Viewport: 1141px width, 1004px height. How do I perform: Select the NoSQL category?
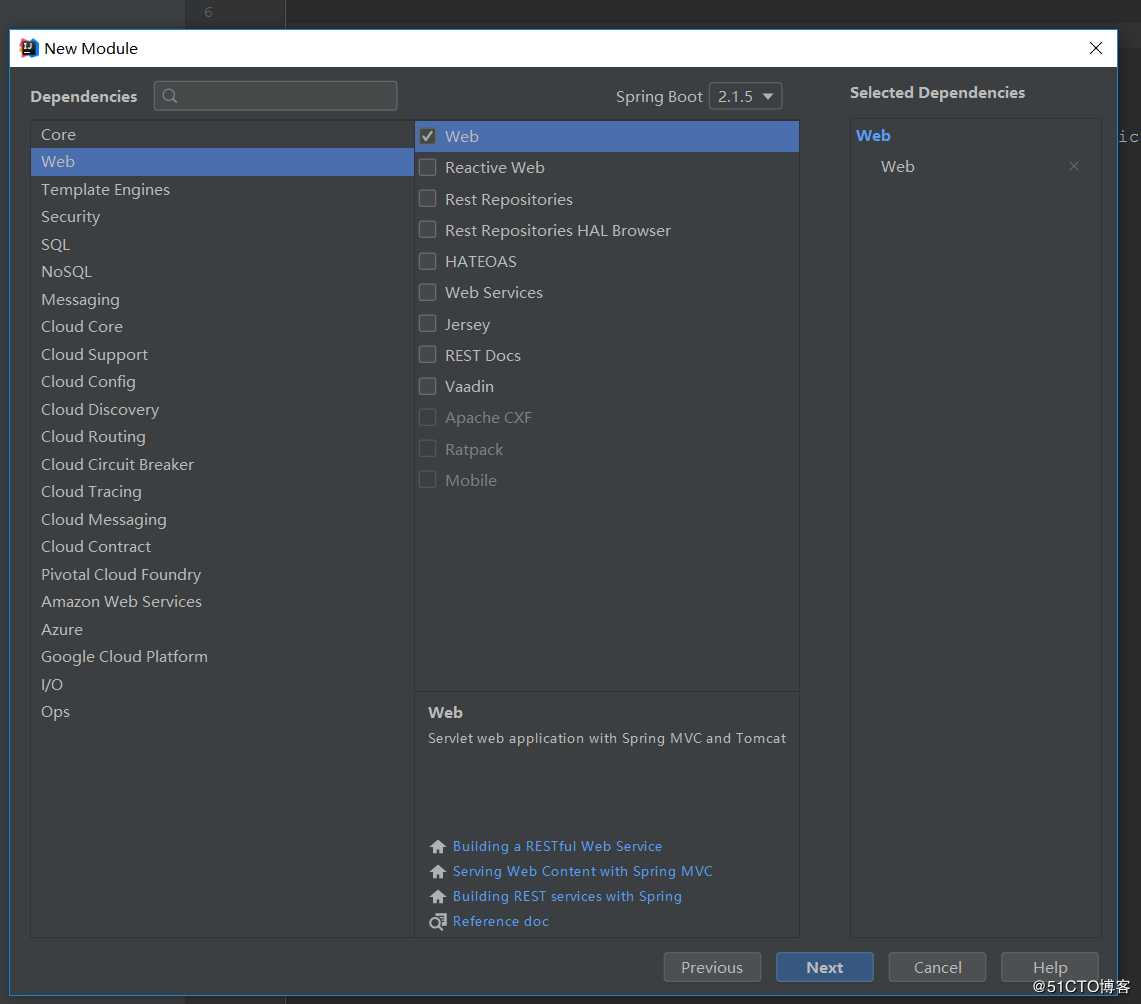click(222, 271)
